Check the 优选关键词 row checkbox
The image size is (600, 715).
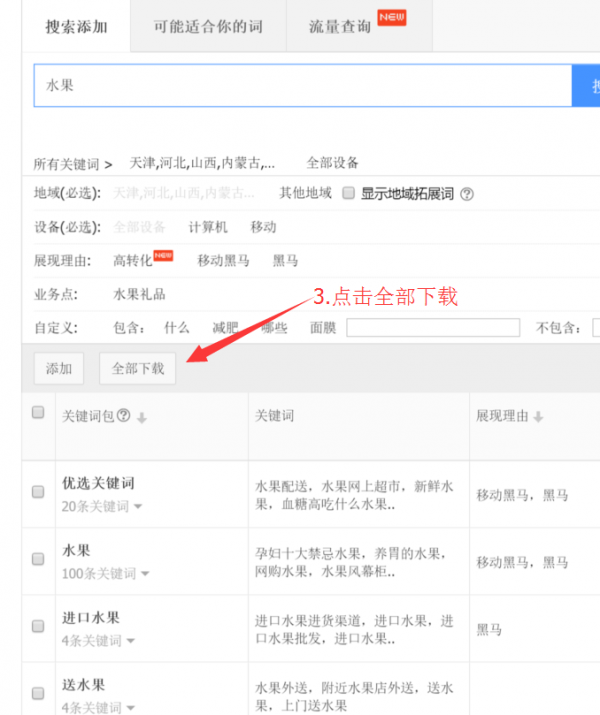(38, 492)
